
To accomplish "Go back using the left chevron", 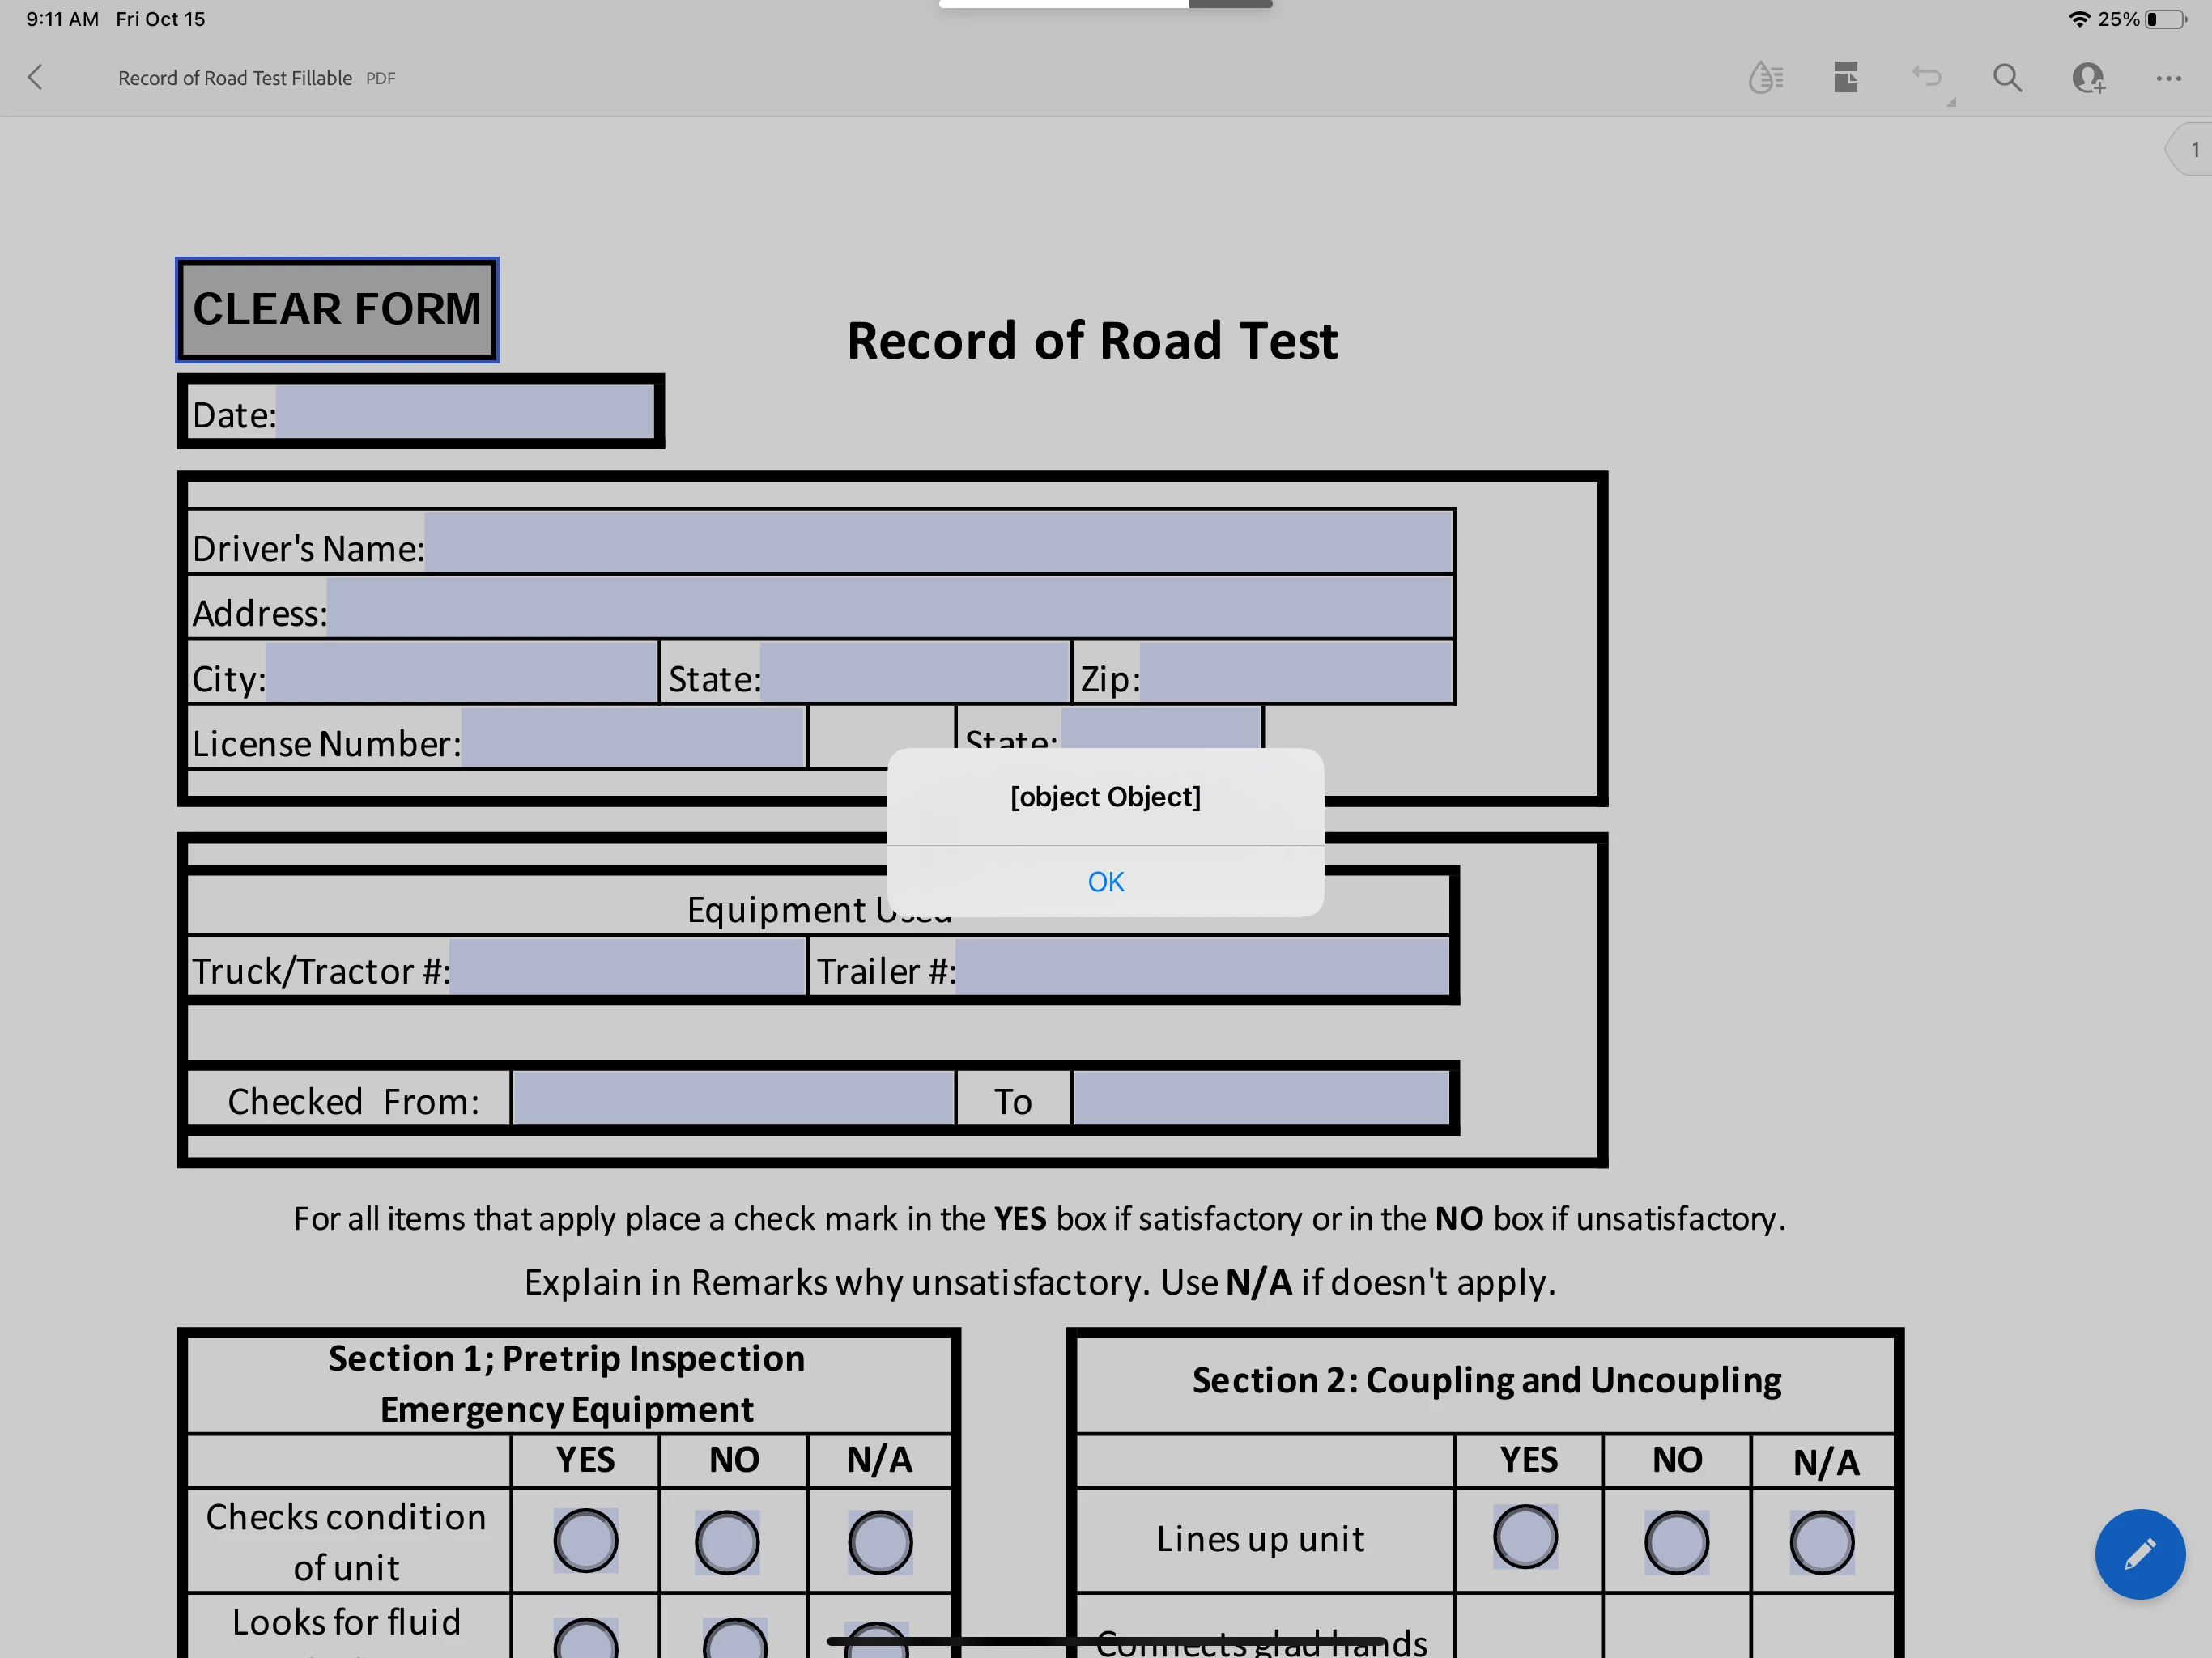I will point(36,77).
